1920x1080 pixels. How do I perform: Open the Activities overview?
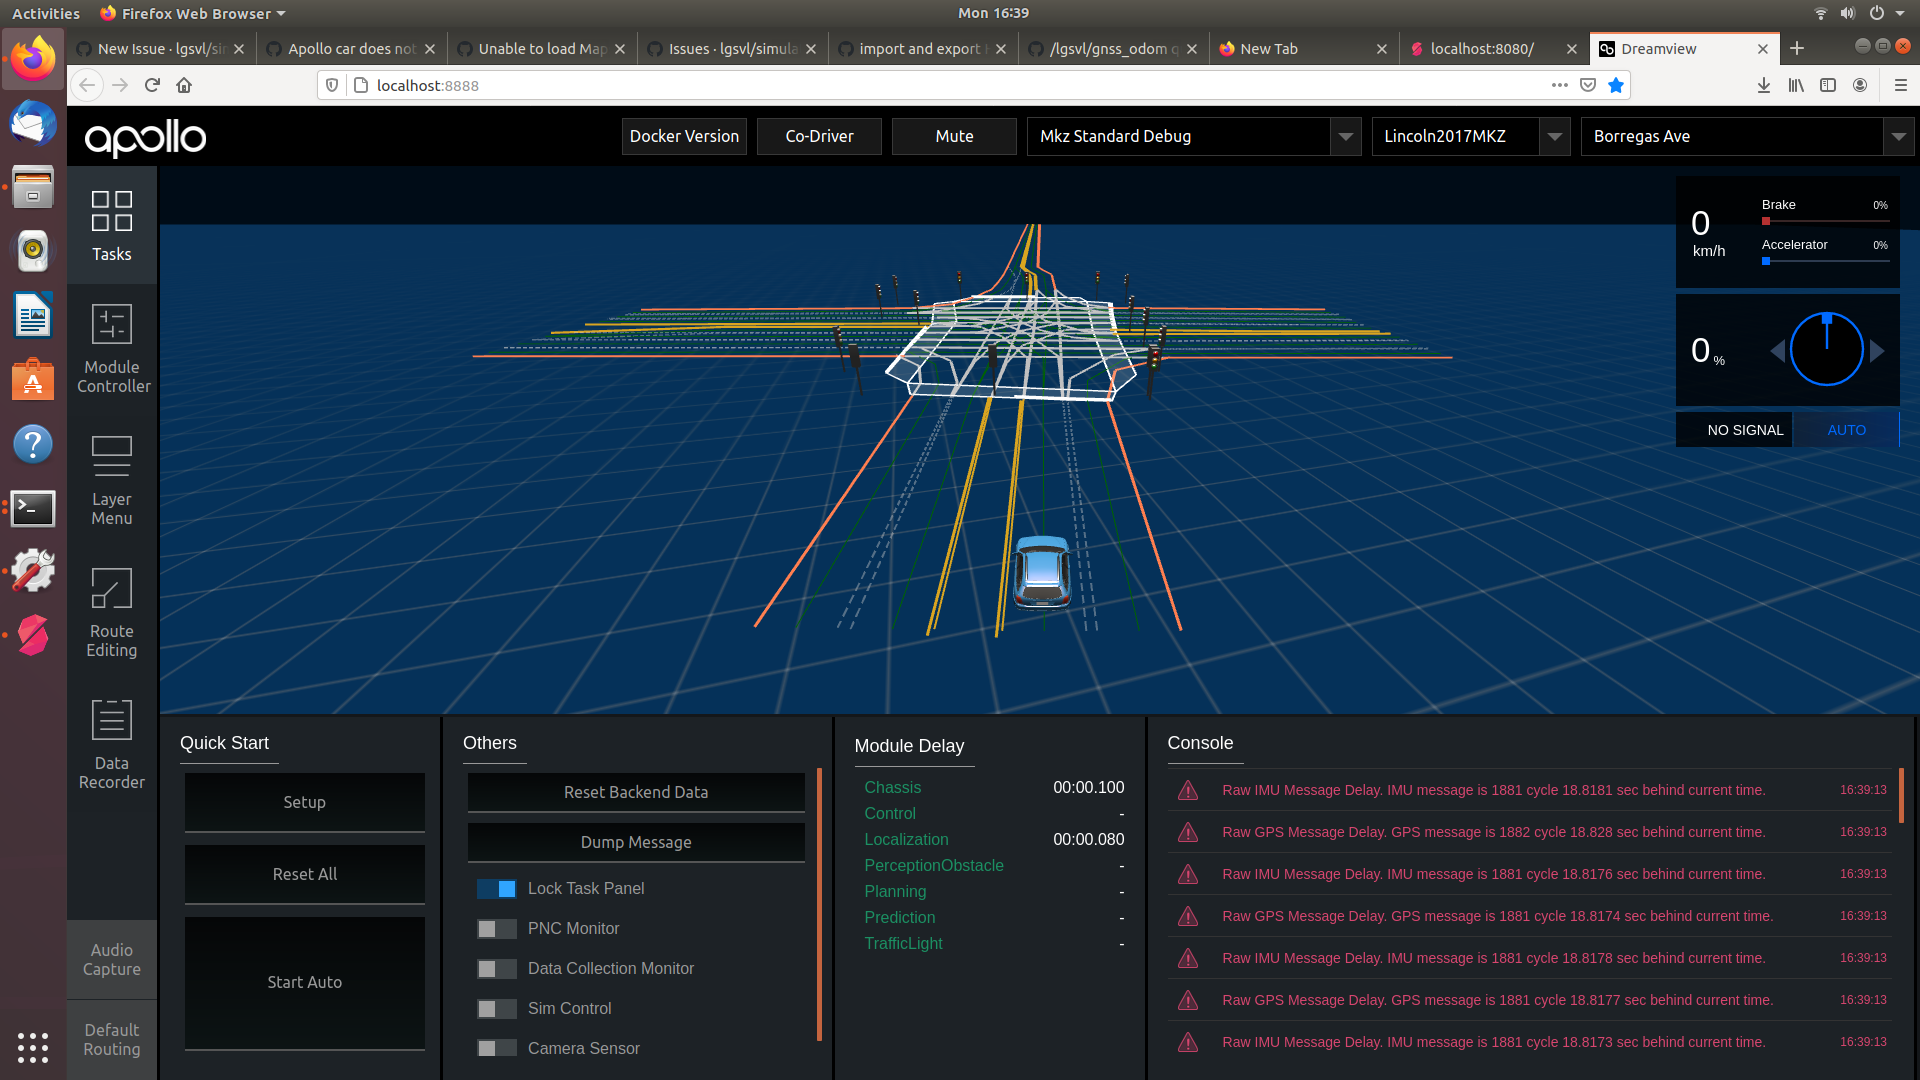pyautogui.click(x=46, y=13)
